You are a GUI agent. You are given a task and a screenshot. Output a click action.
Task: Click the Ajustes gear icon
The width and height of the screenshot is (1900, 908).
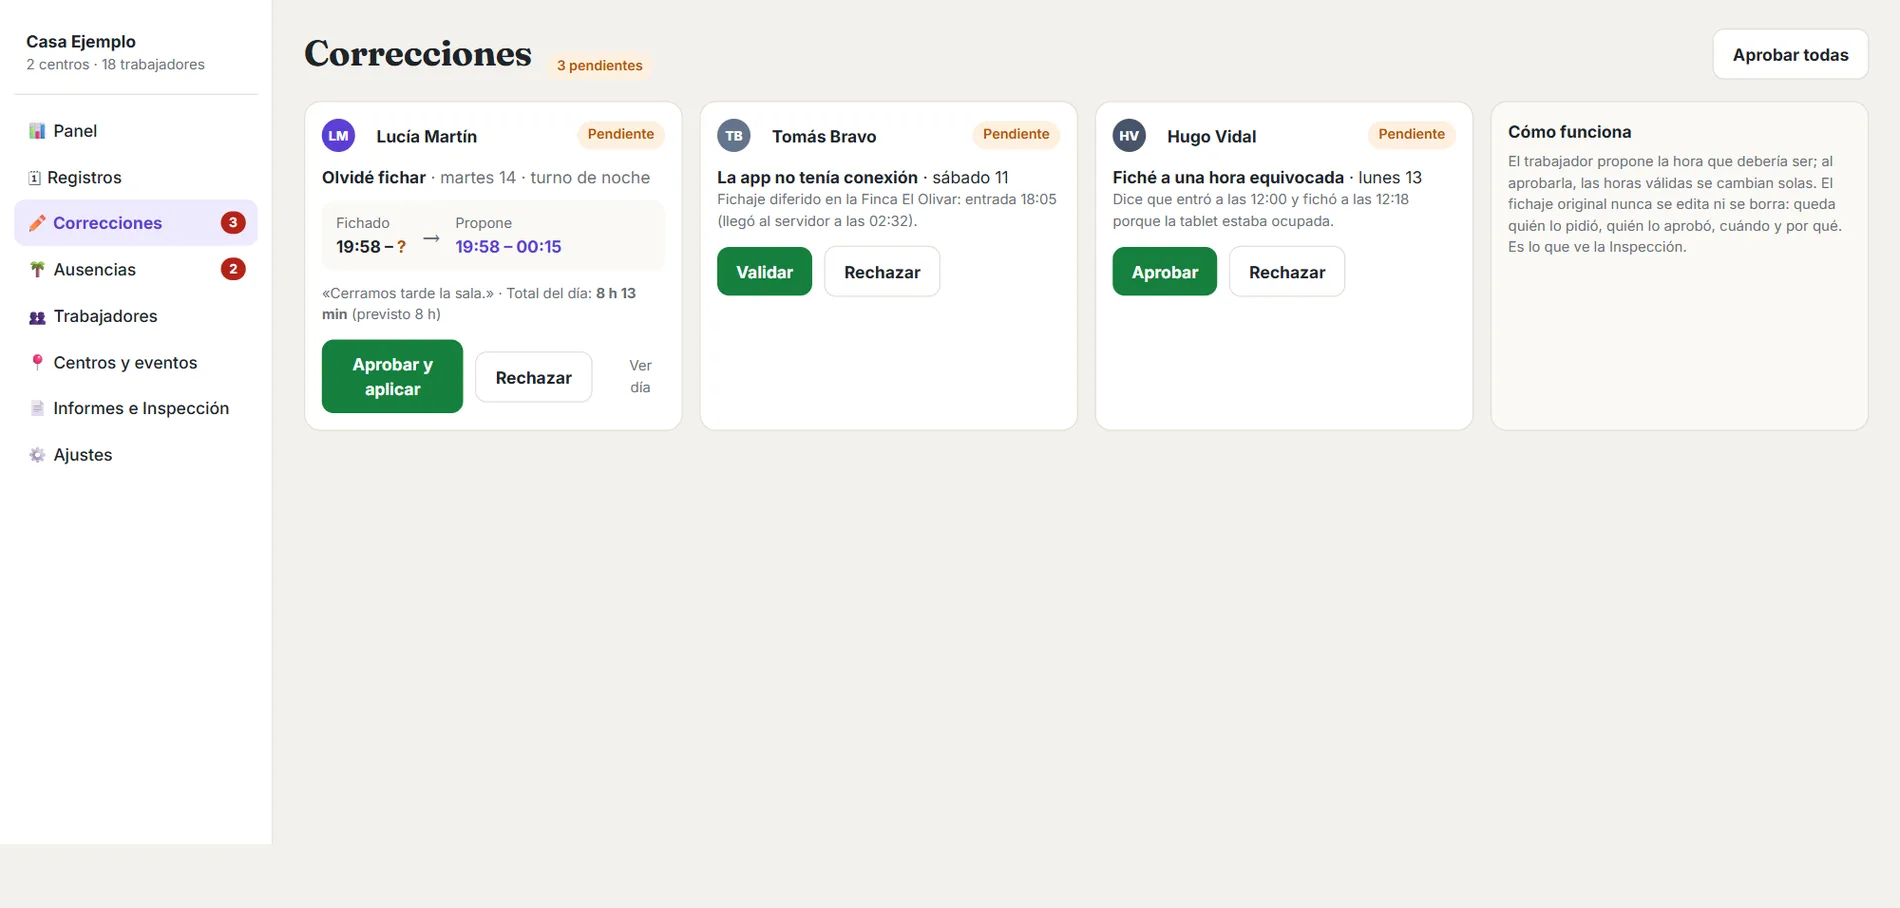click(37, 455)
